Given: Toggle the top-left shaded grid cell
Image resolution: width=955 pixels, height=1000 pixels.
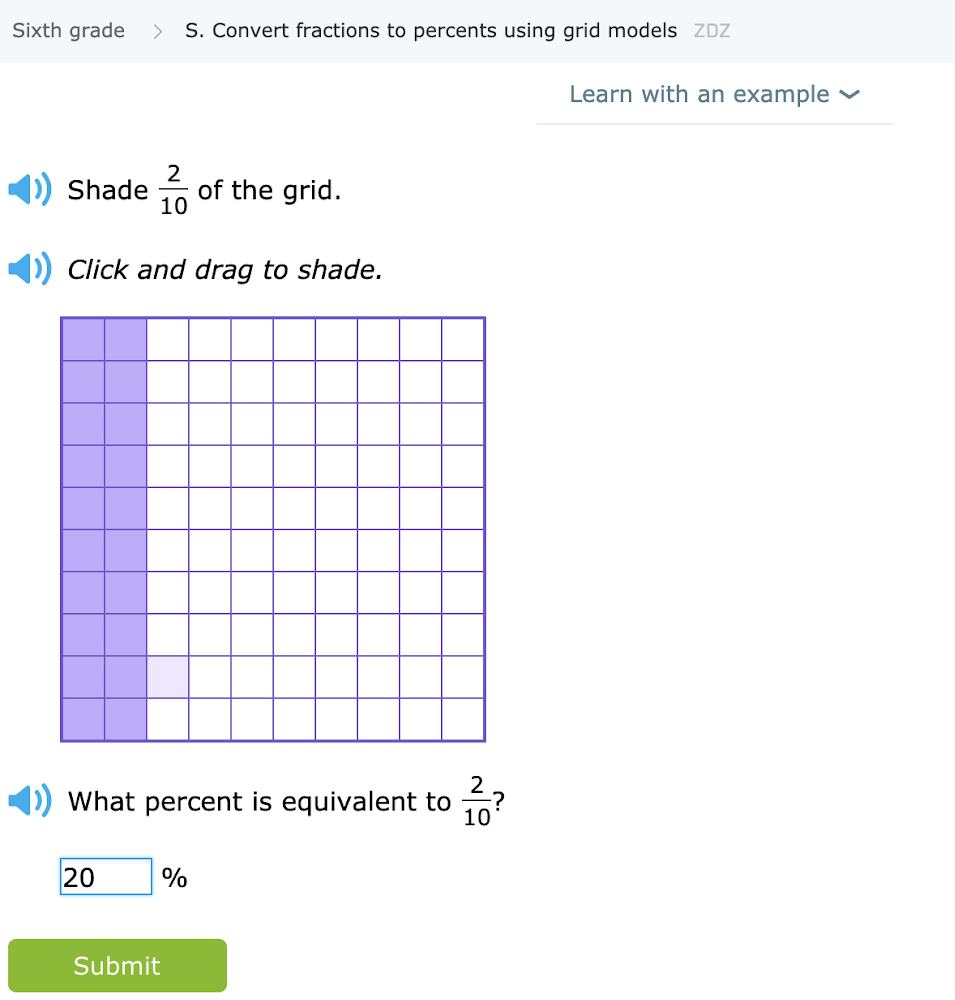Looking at the screenshot, I should pos(83,339).
